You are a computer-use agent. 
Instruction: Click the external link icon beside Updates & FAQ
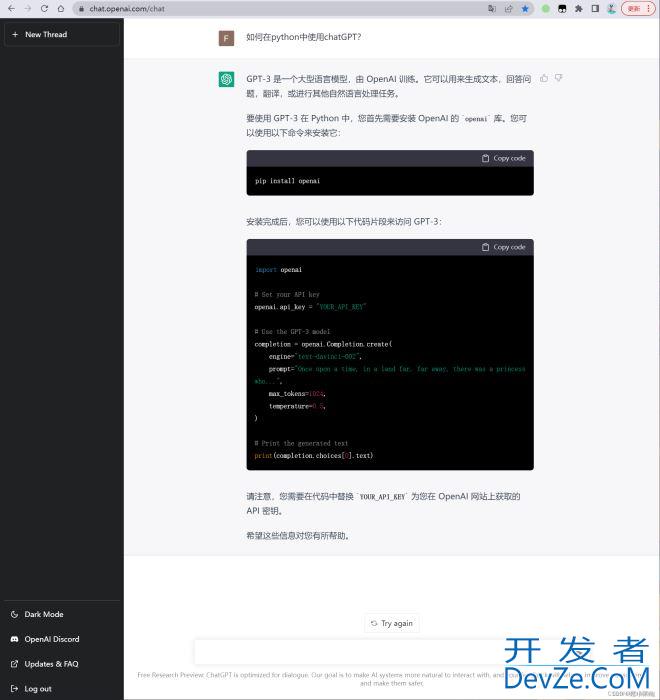click(x=15, y=664)
